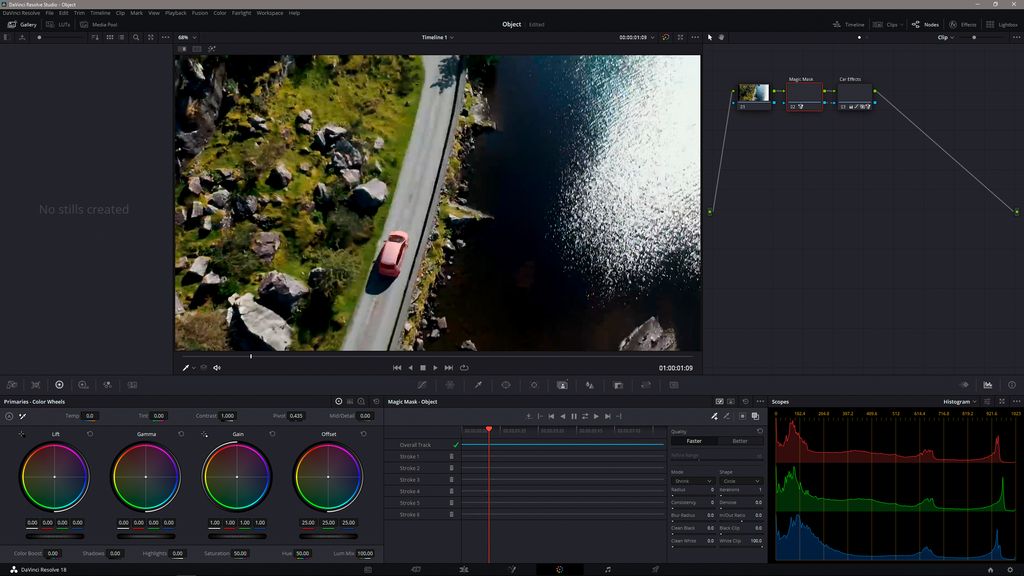The width and height of the screenshot is (1024, 576).
Task: Switch to the Deliver page
Action: [657, 566]
